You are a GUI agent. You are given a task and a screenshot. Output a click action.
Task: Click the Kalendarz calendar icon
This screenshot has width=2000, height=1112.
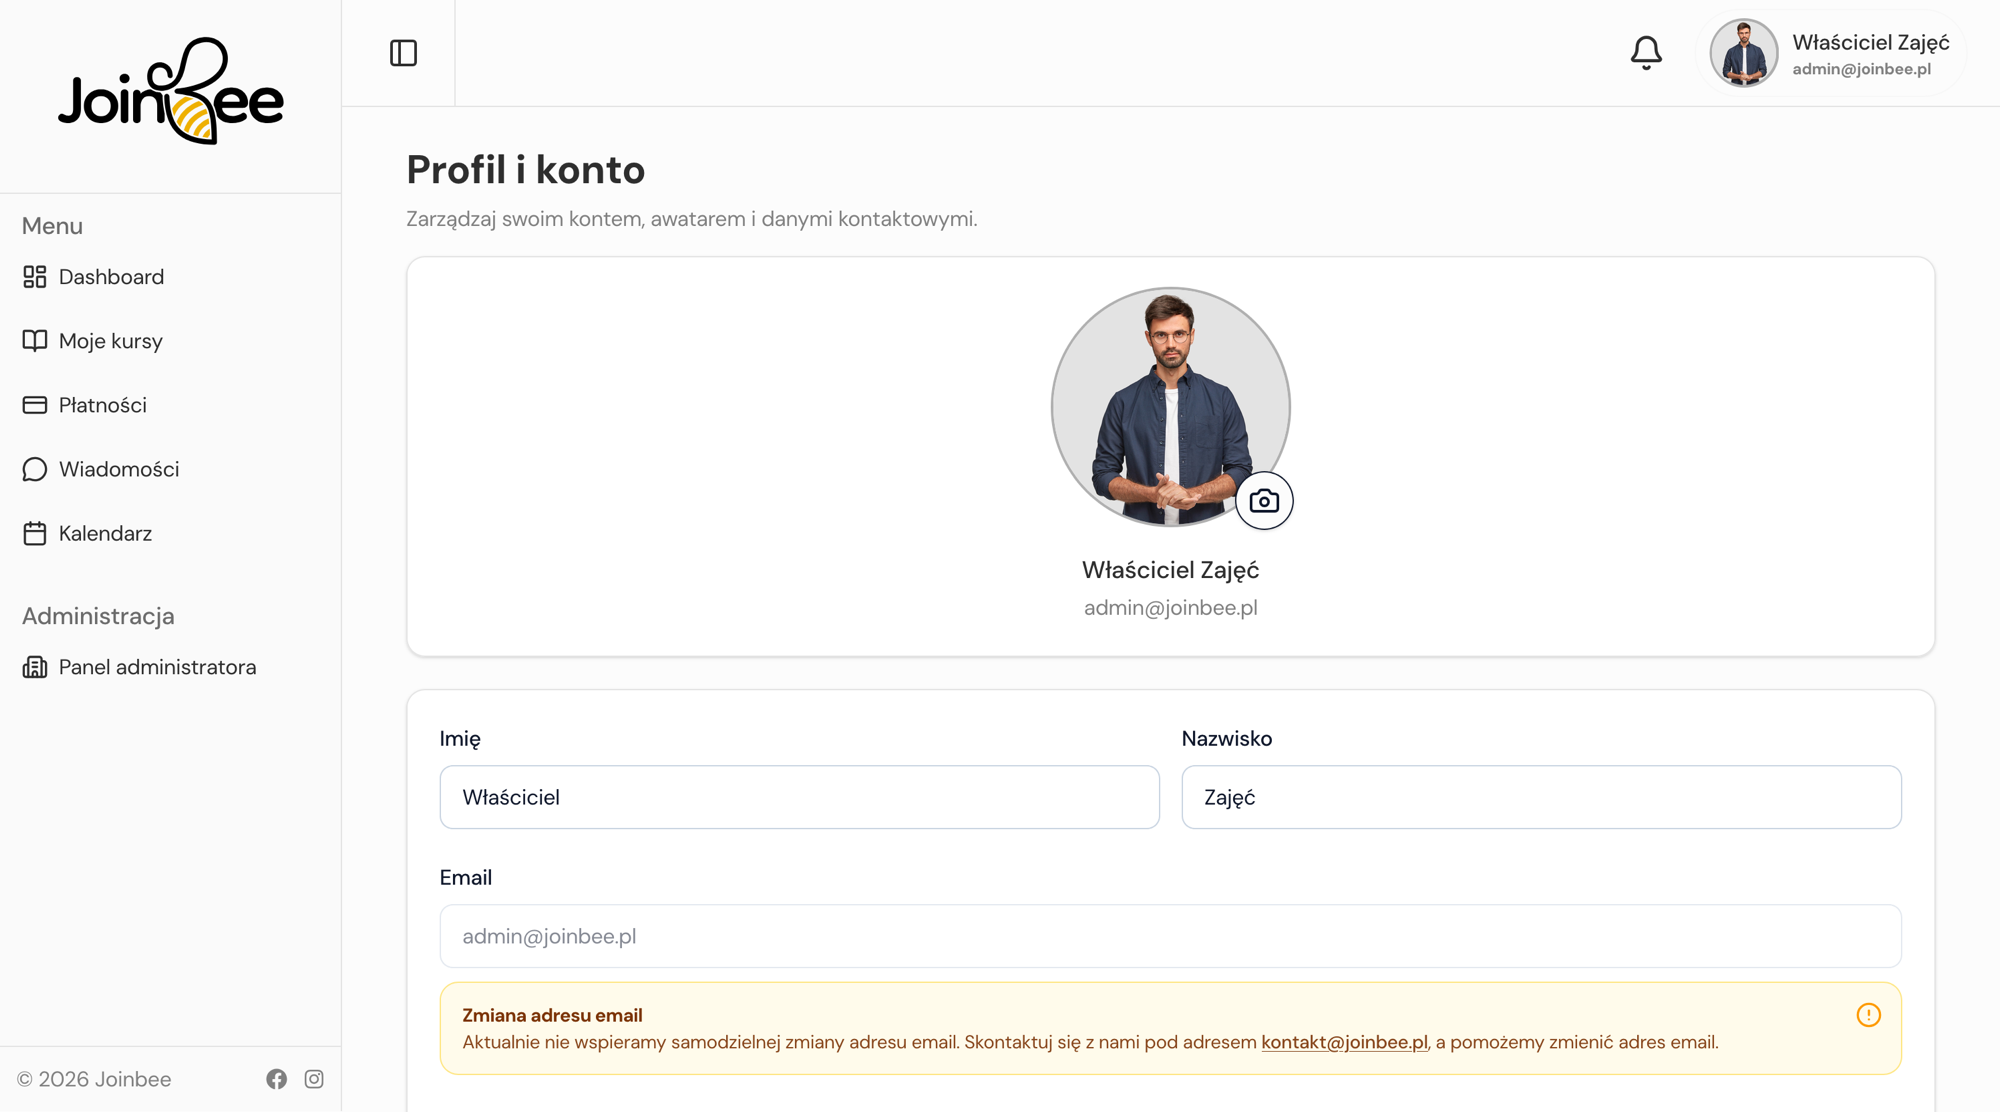tap(35, 533)
